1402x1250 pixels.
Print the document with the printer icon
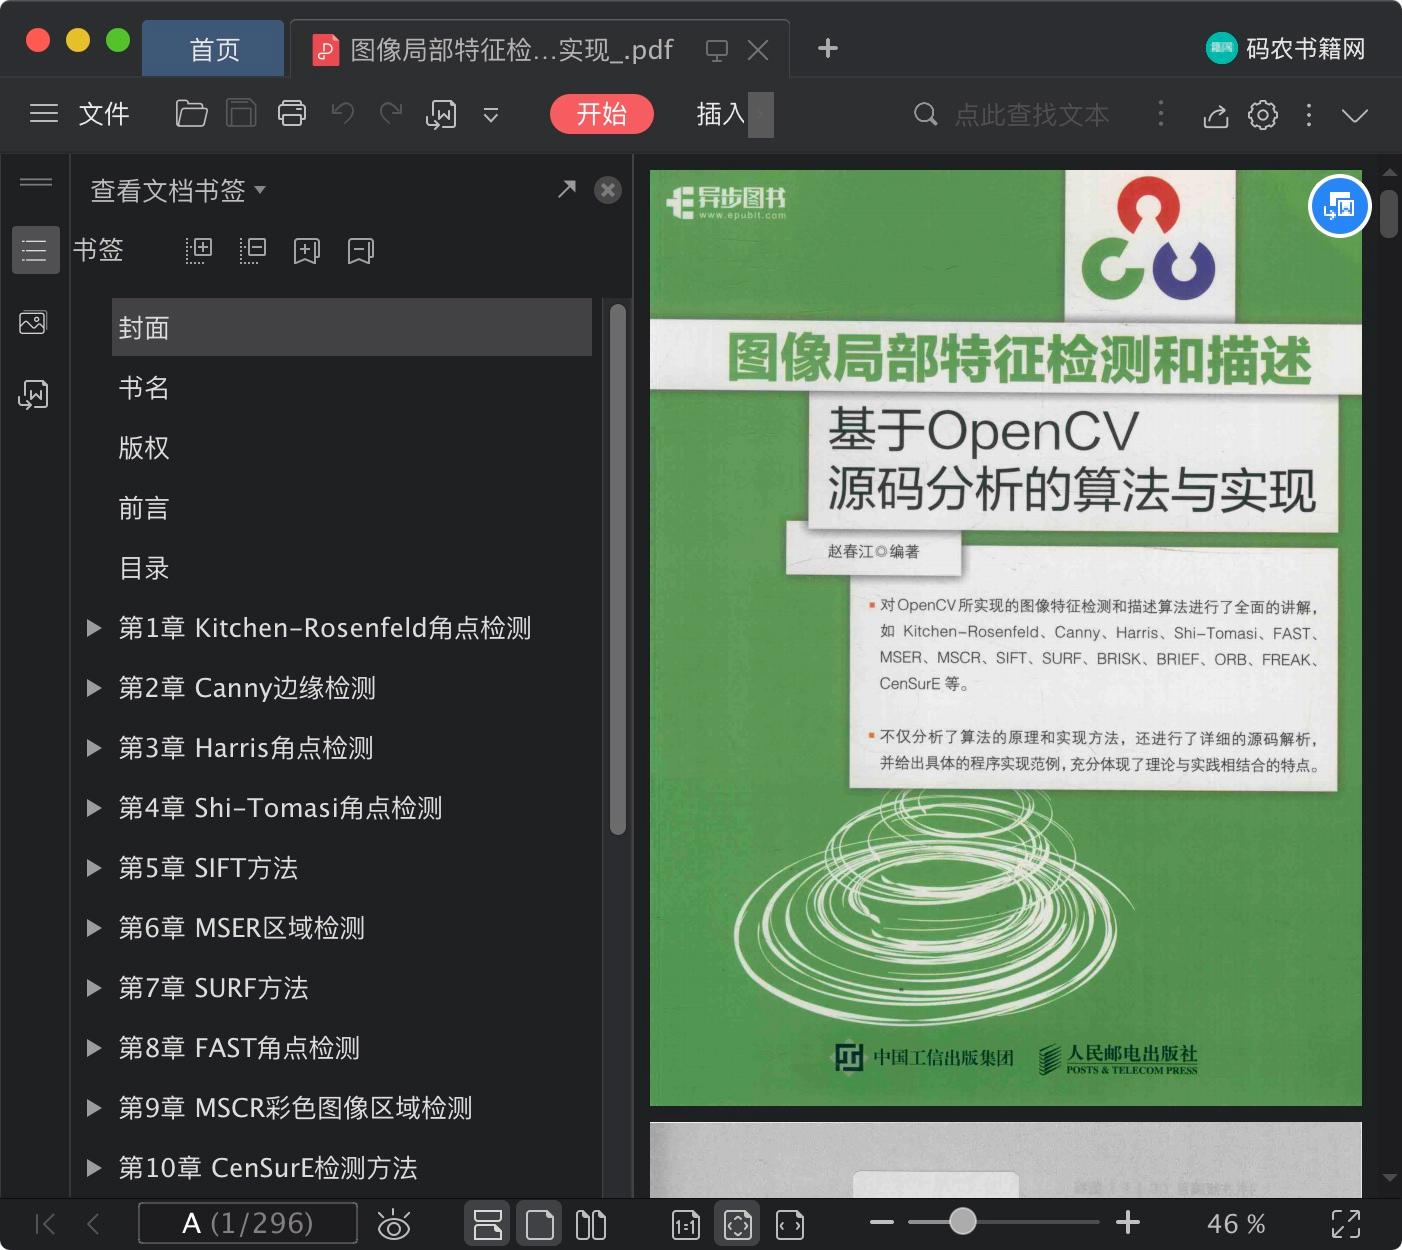pyautogui.click(x=292, y=114)
